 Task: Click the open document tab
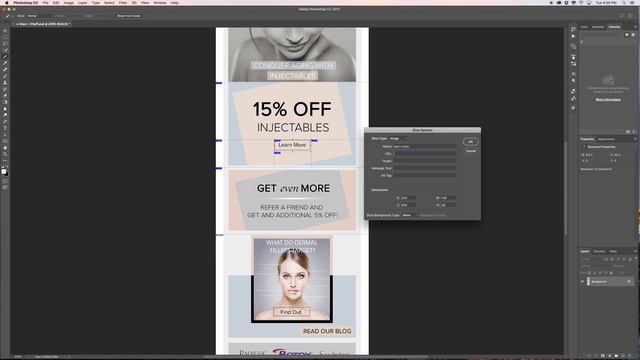click(x=42, y=24)
